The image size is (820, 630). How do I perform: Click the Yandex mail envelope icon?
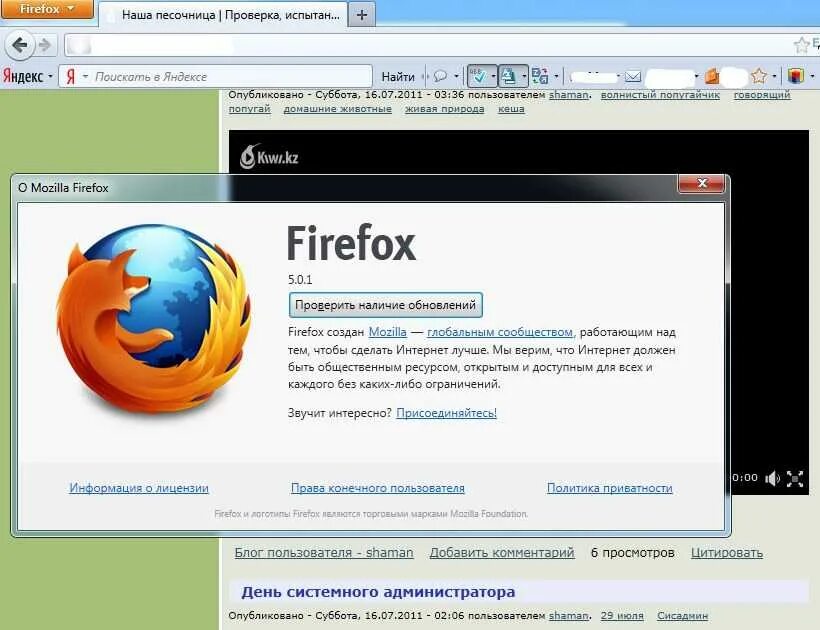[x=633, y=77]
